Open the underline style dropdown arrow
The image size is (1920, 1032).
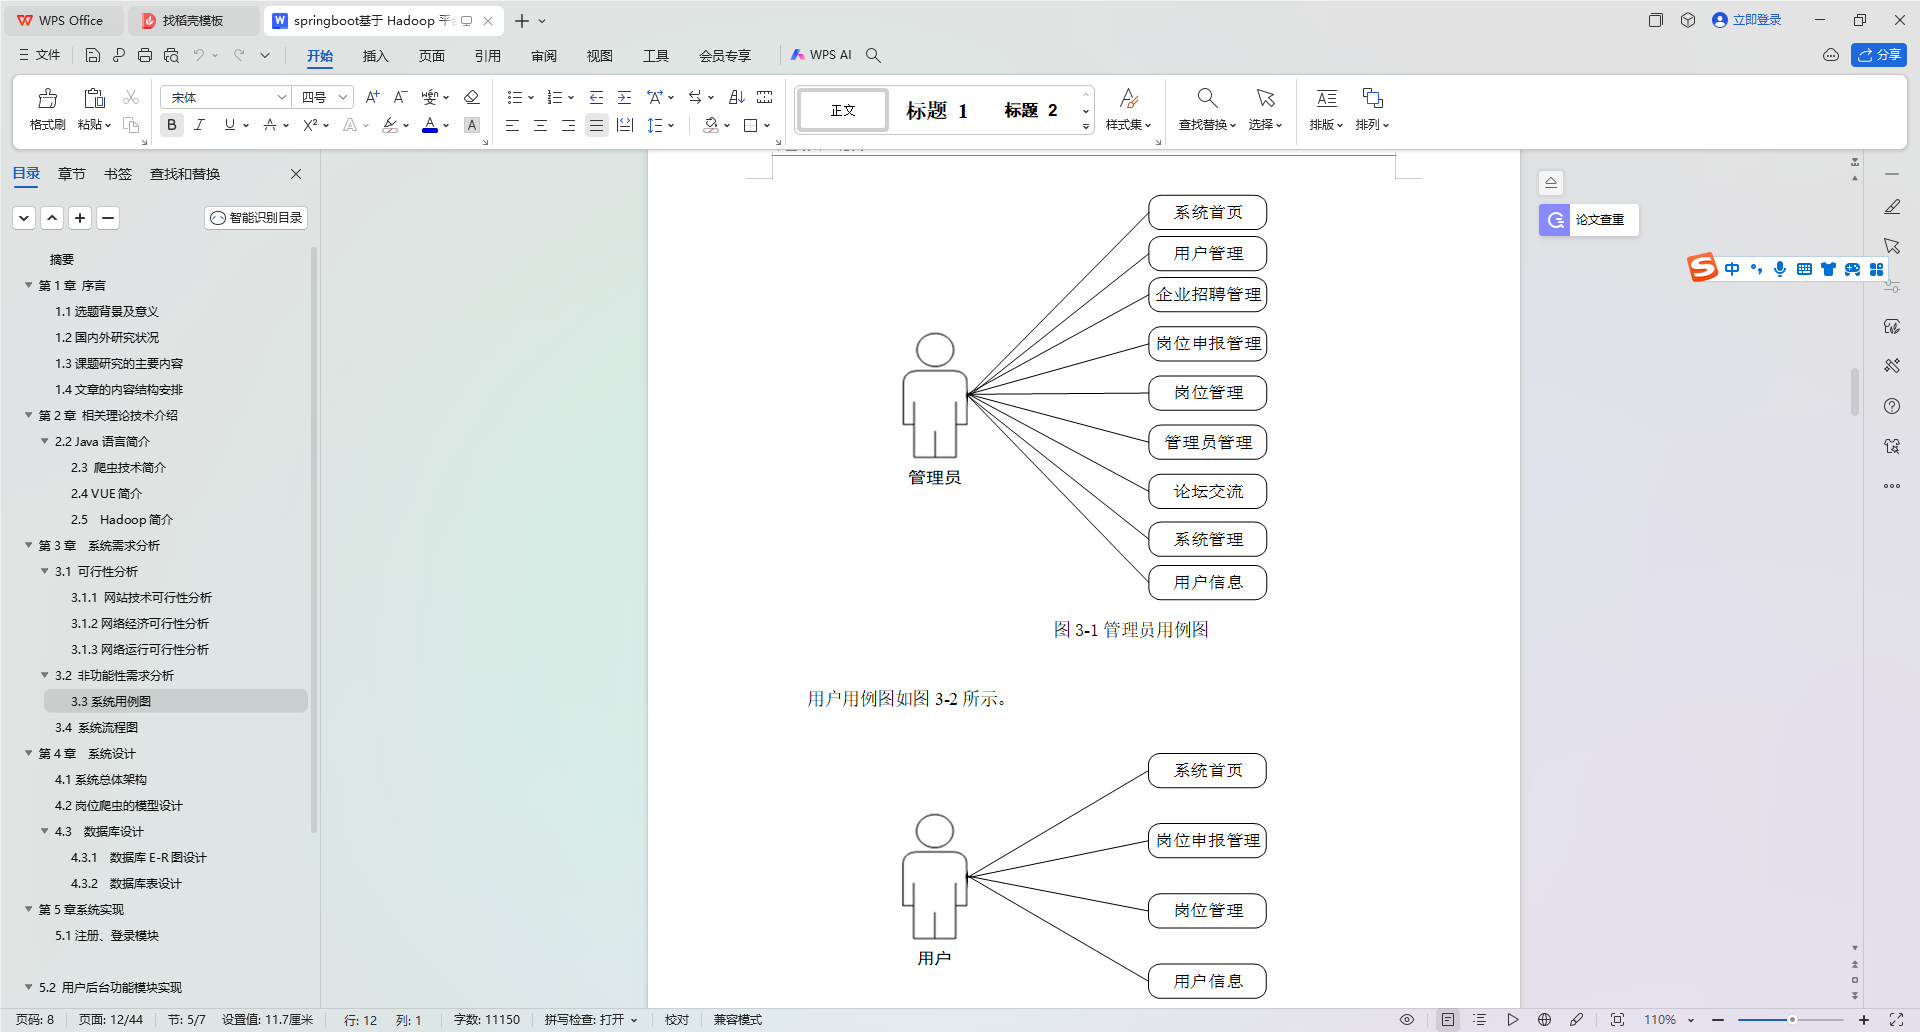245,126
